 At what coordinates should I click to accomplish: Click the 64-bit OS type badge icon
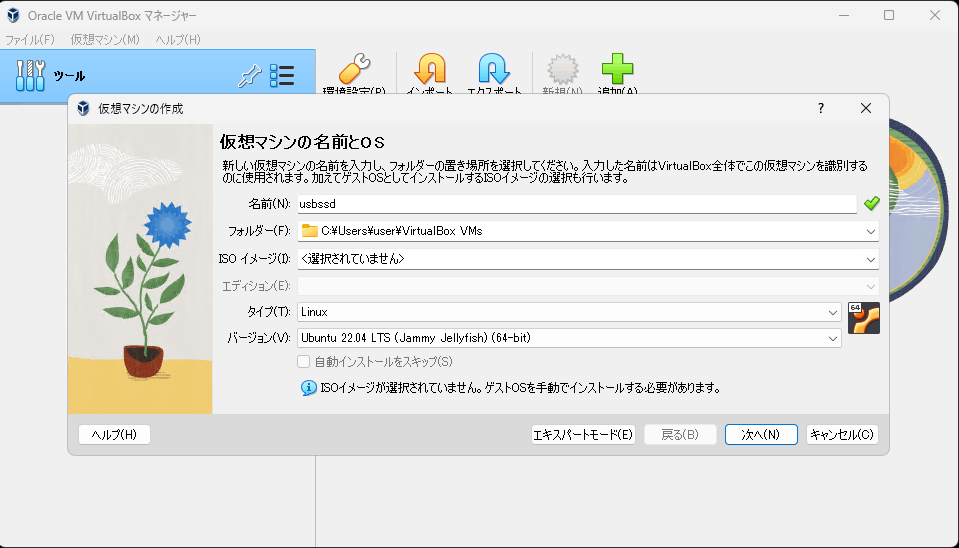[864, 317]
